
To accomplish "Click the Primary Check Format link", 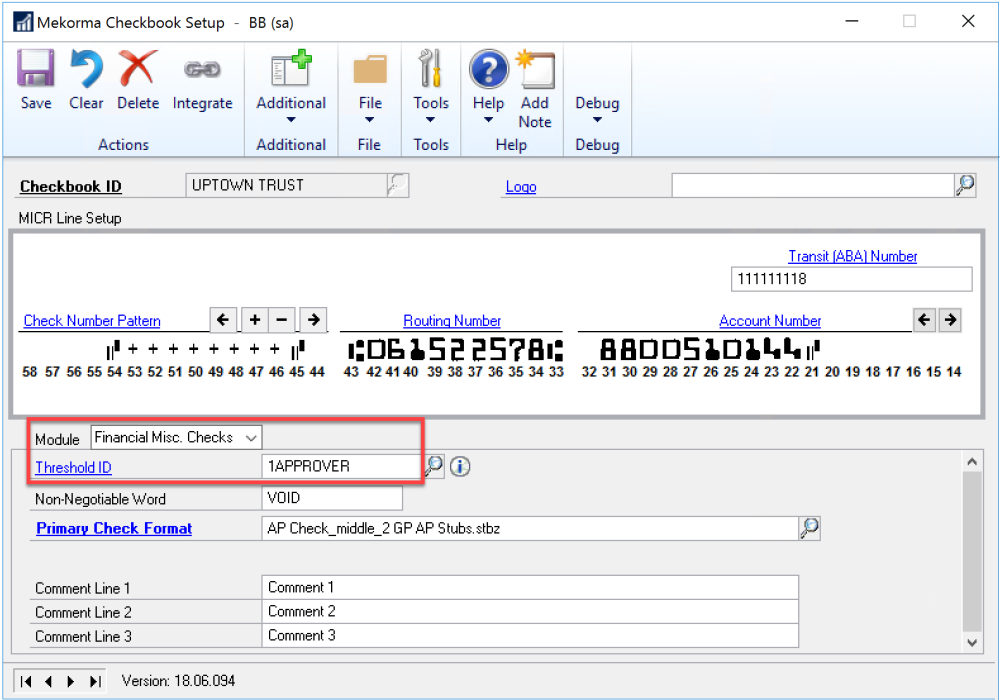I will pos(114,529).
